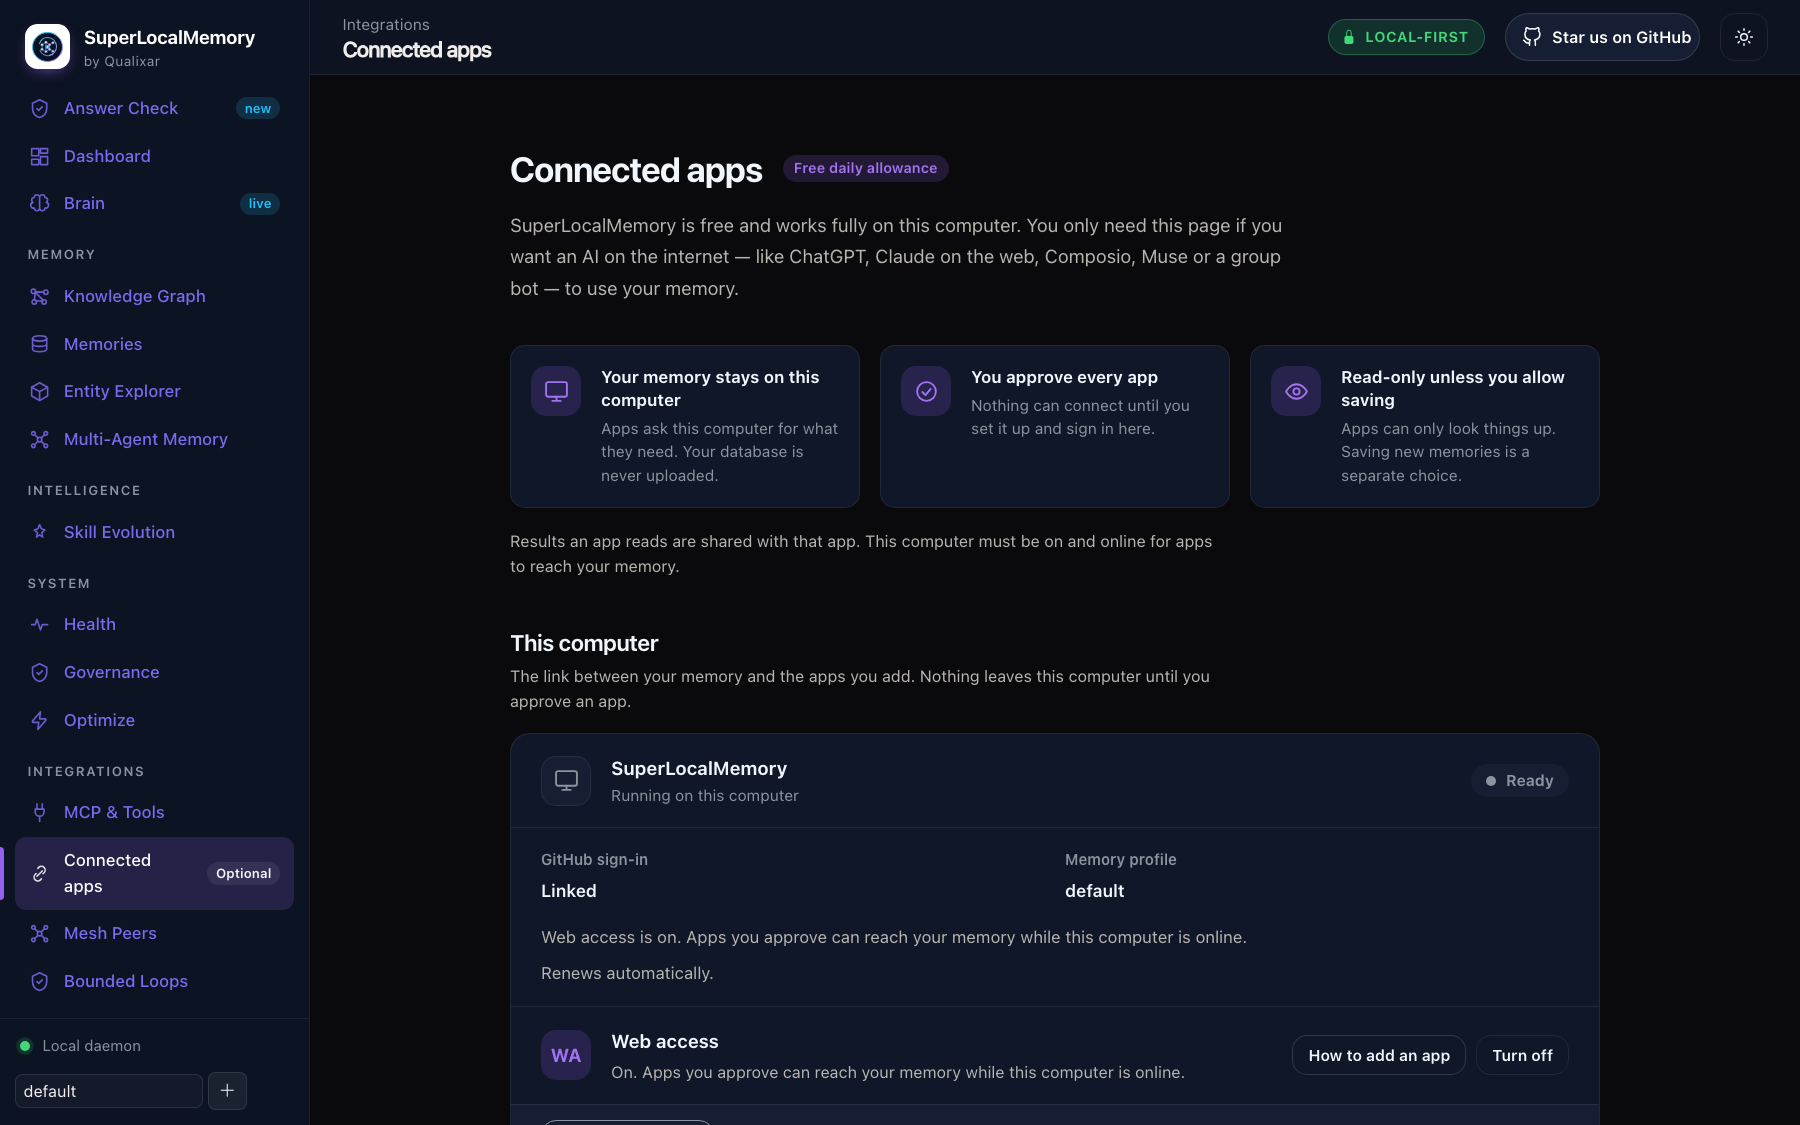Click the Memory profile 'default' value
Image resolution: width=1800 pixels, height=1125 pixels.
click(1095, 891)
